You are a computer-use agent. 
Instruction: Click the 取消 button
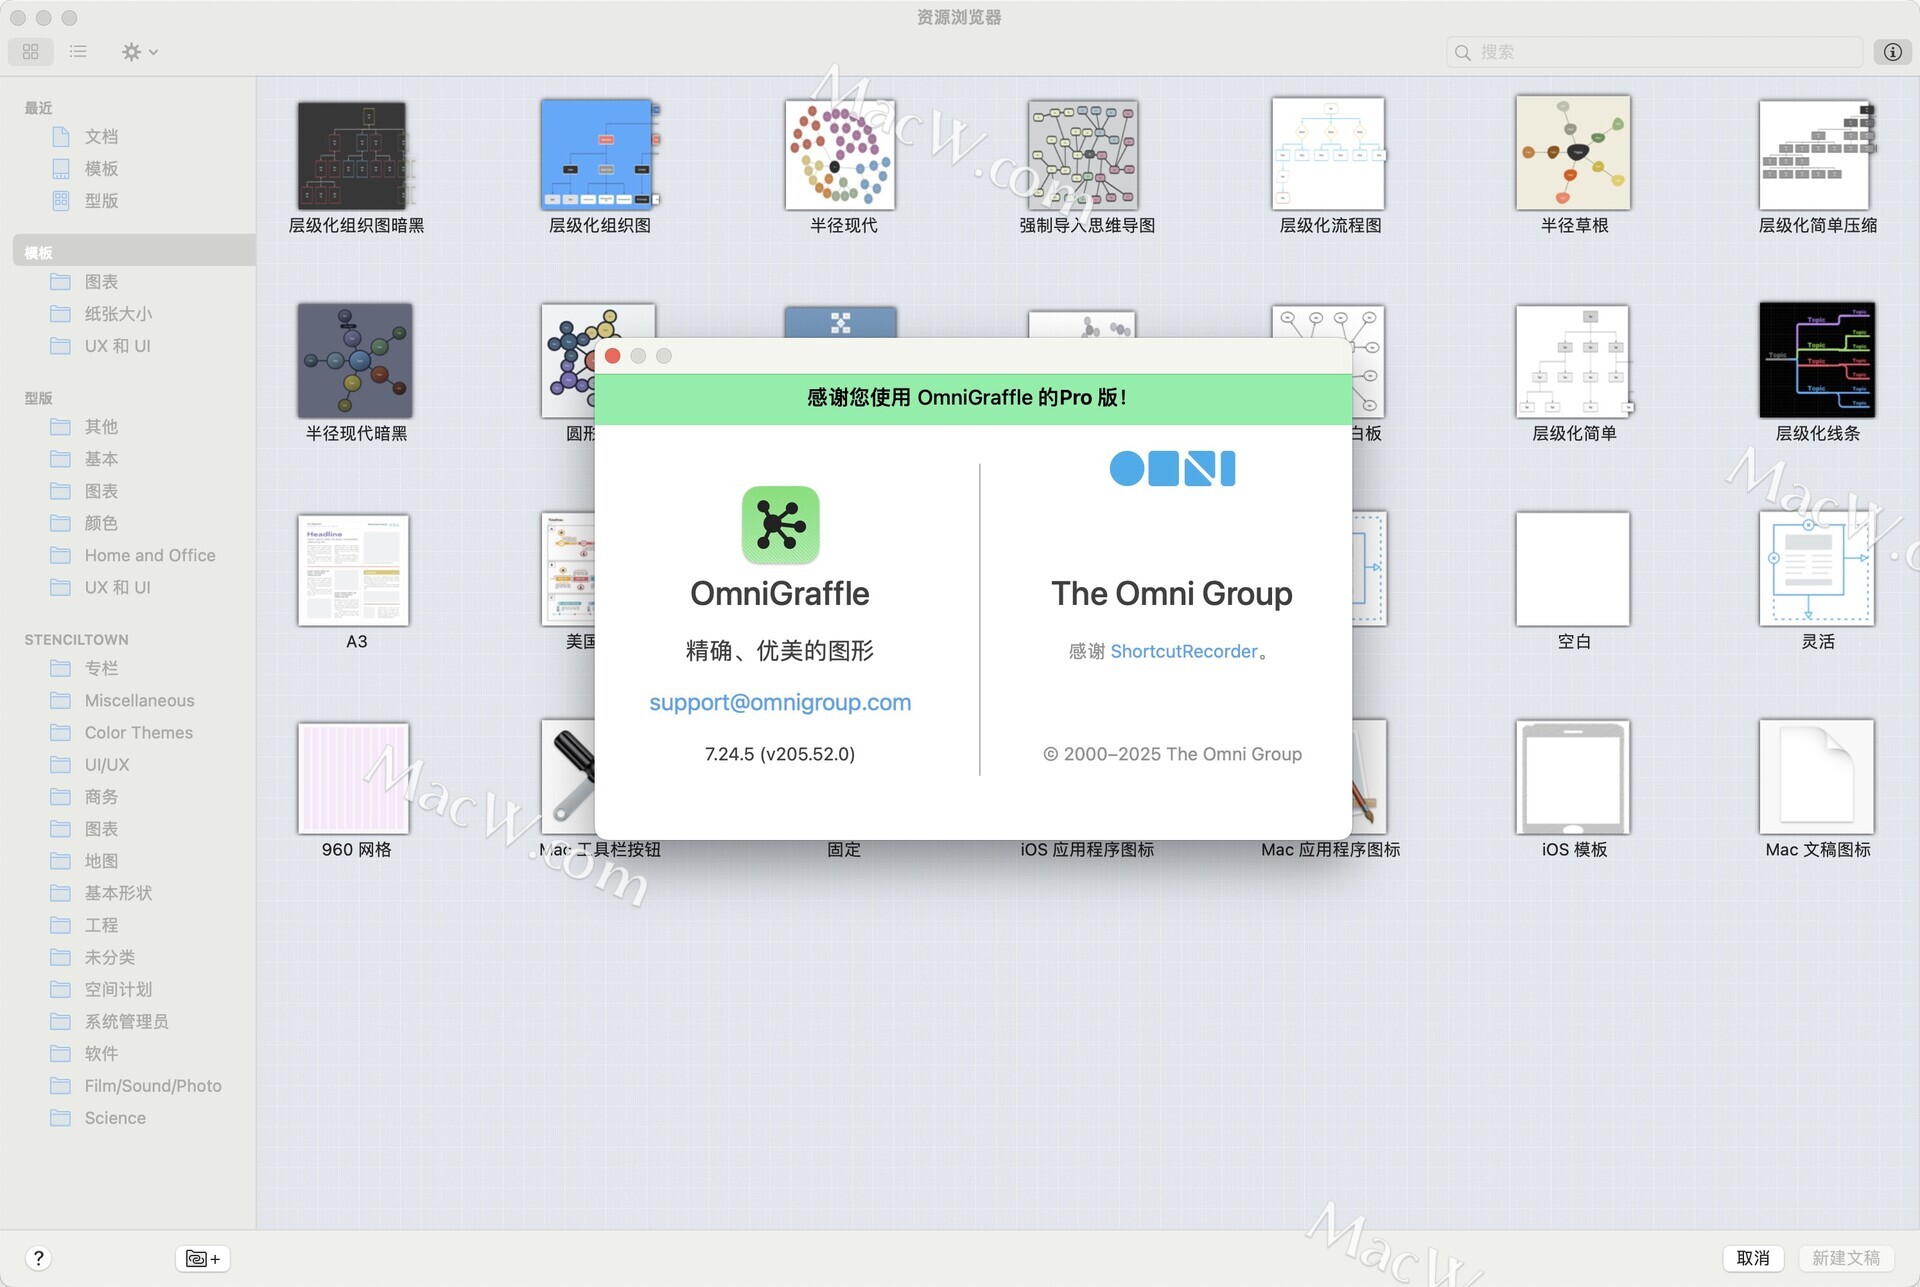pos(1753,1258)
